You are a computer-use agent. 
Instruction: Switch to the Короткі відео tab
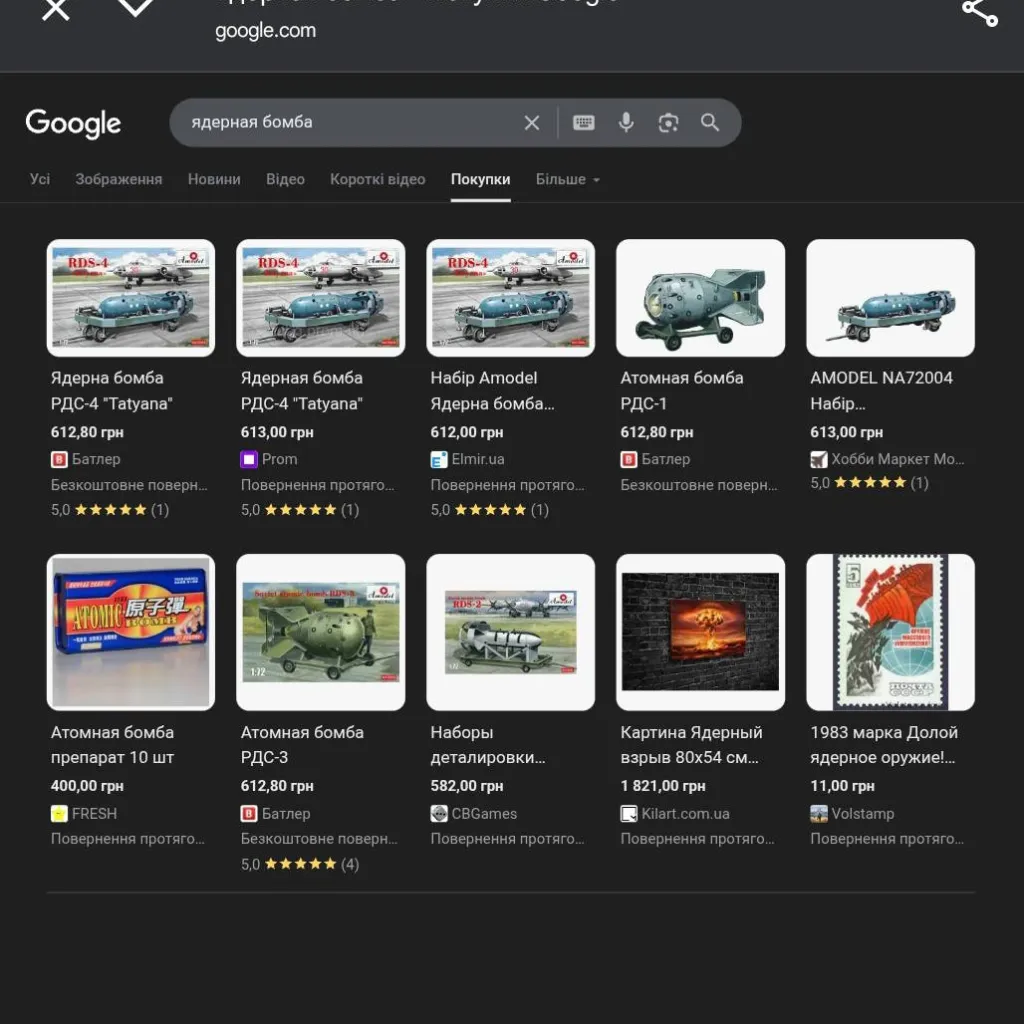click(x=377, y=179)
